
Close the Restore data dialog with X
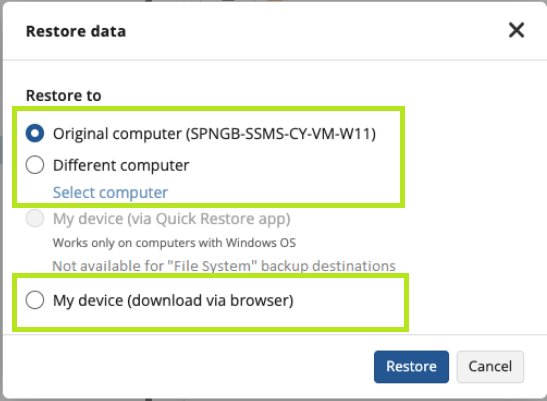[516, 30]
